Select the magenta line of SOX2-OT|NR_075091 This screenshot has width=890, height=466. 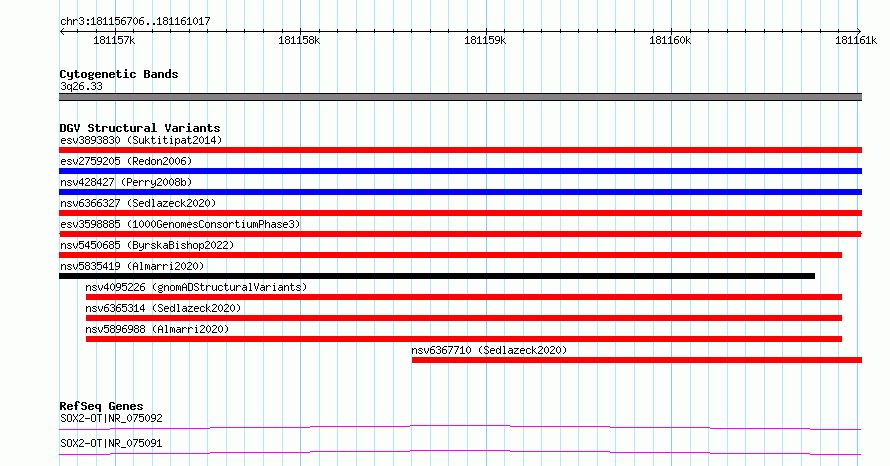click(x=460, y=452)
